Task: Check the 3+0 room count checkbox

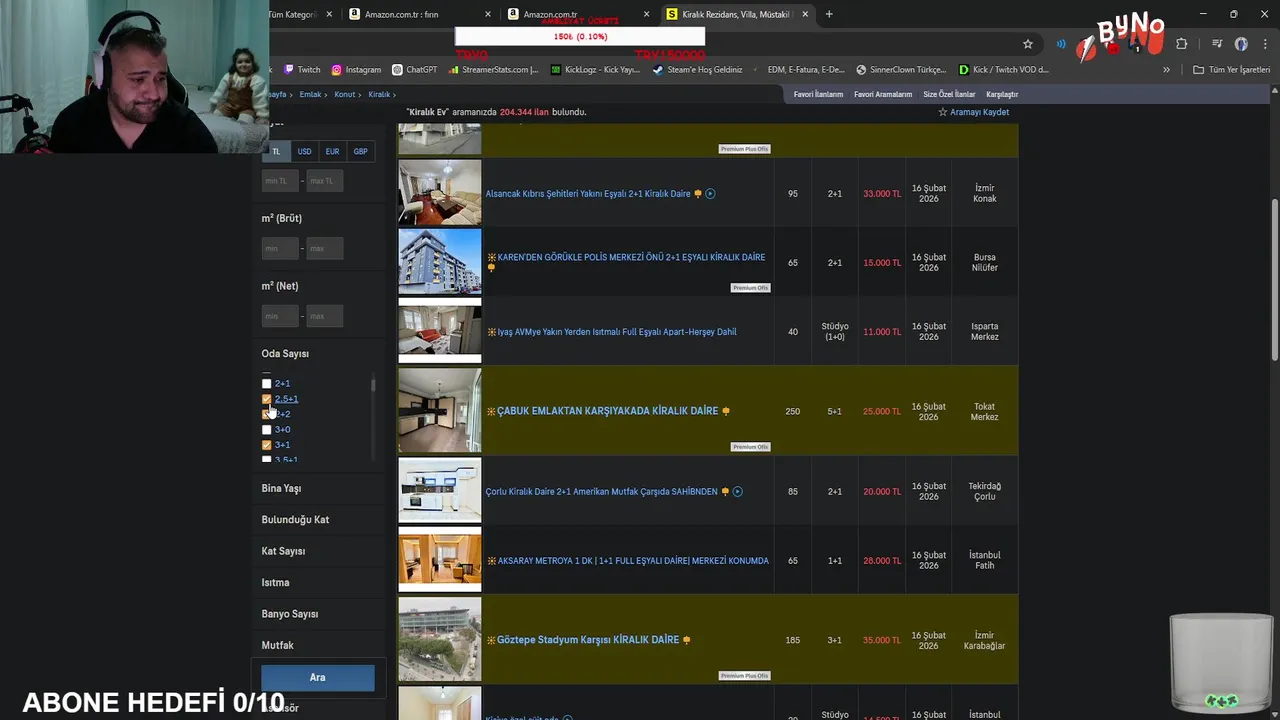Action: (266, 430)
